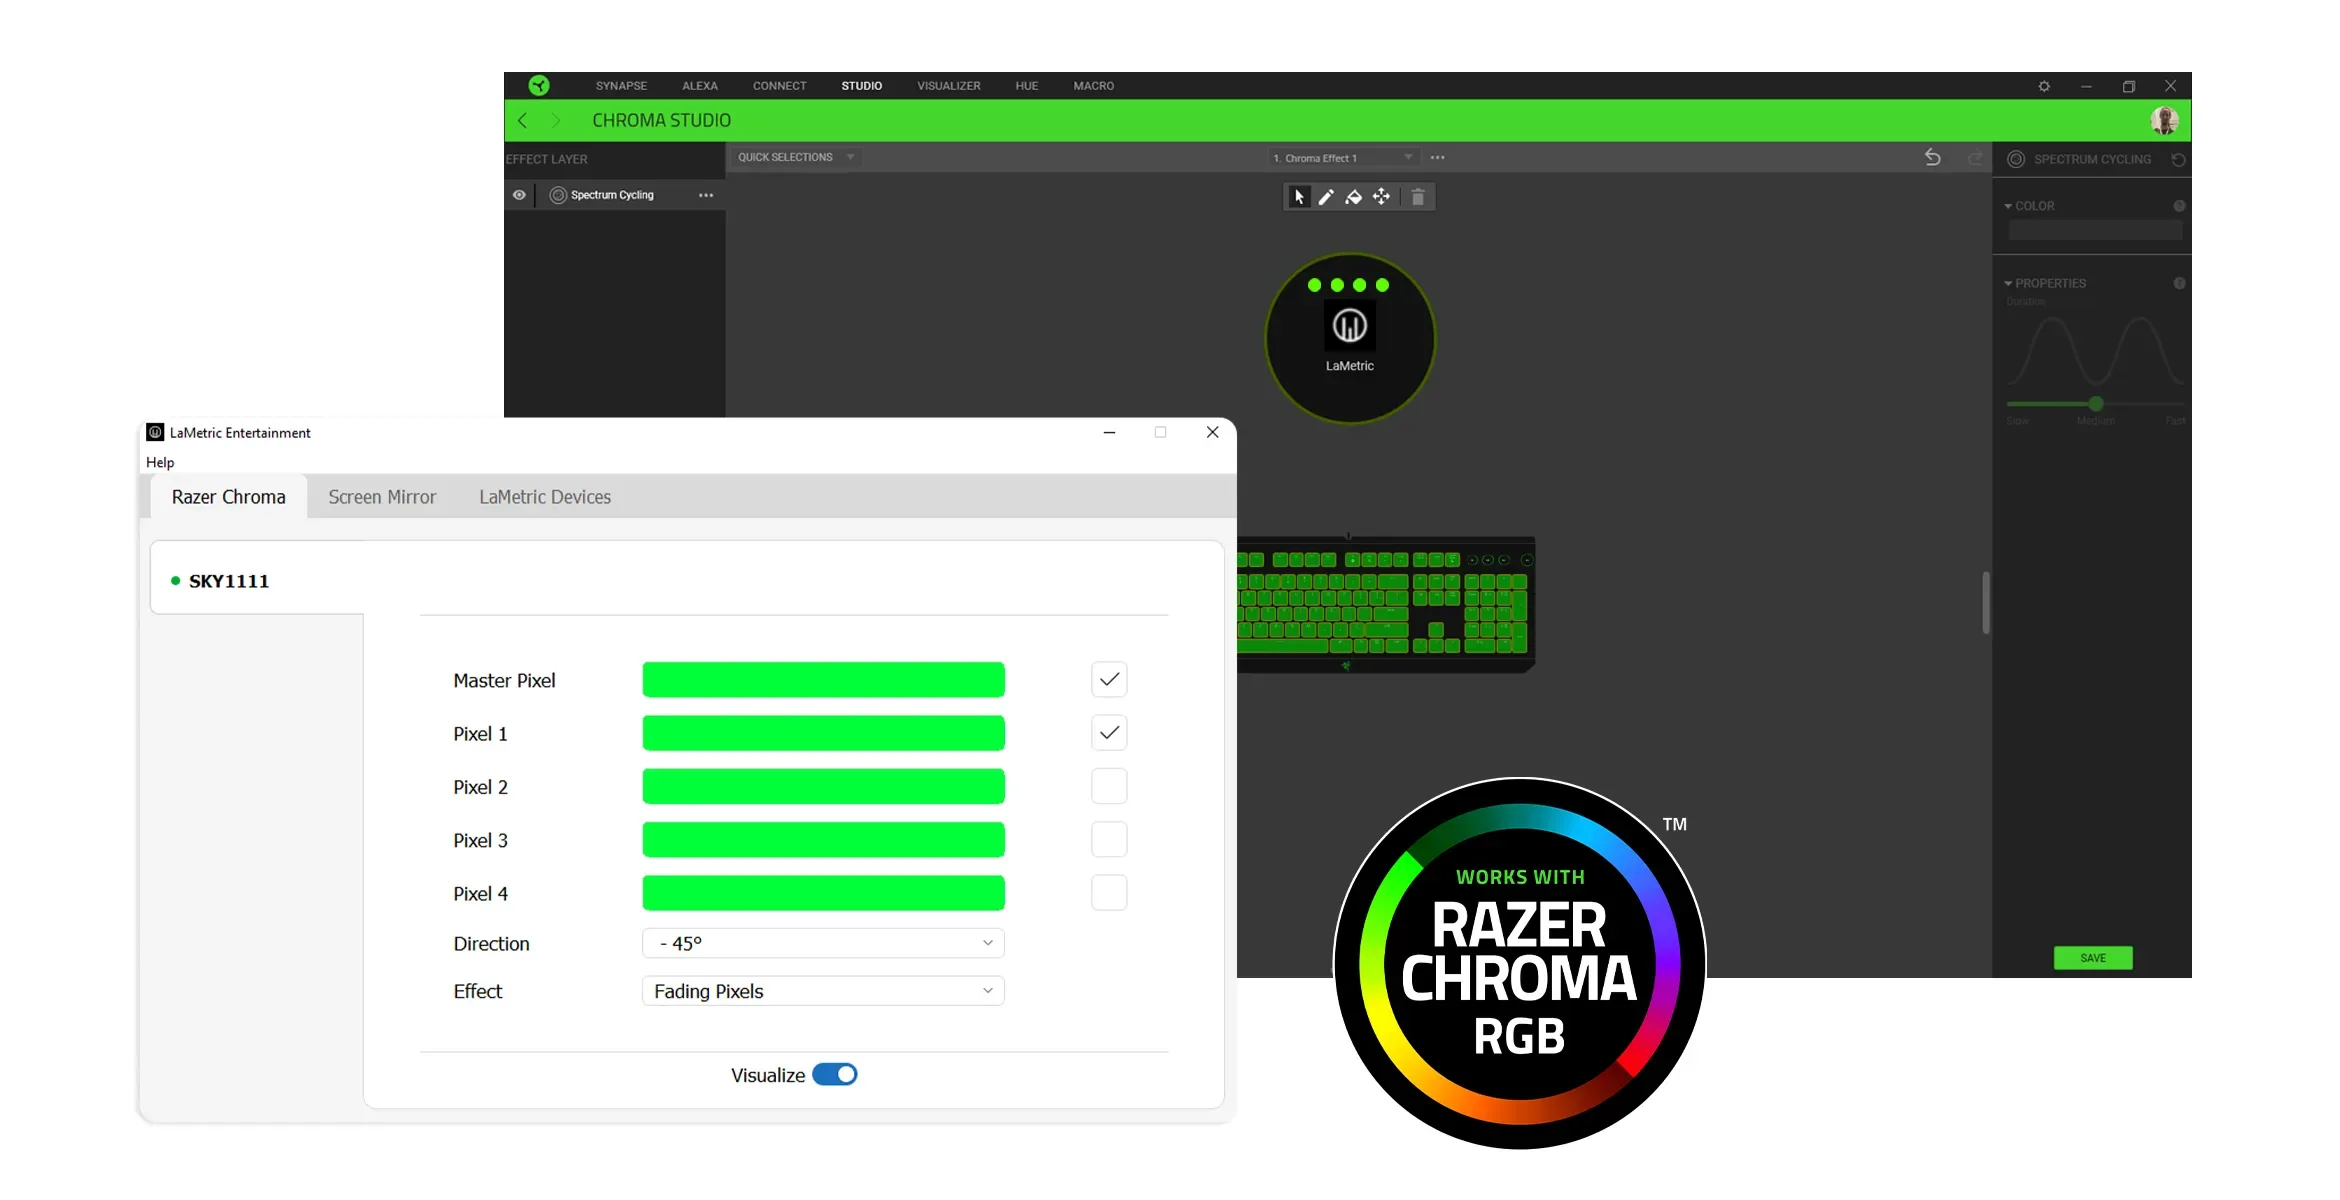Select the Move tool
Screen dimensions: 2340x1200
(1382, 197)
